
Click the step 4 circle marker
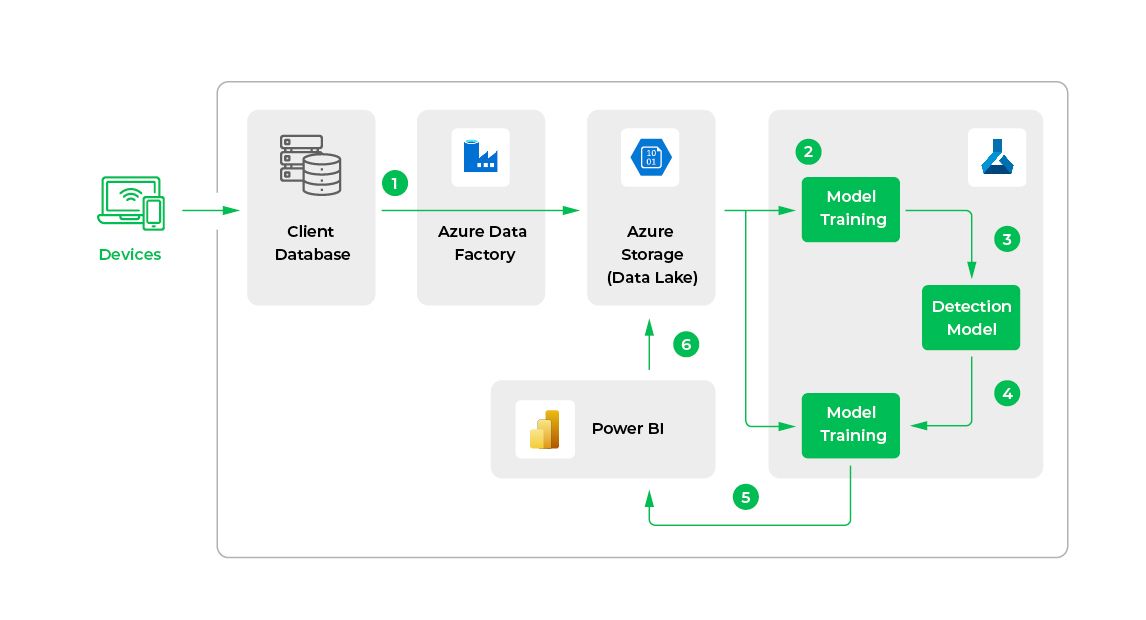pyautogui.click(x=1007, y=394)
